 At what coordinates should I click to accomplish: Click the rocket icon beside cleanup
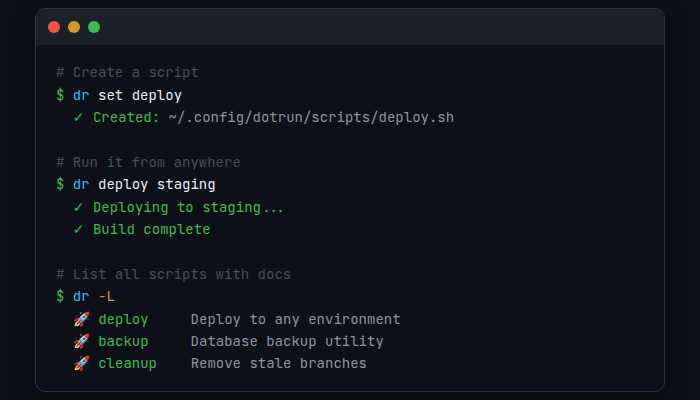coord(82,363)
